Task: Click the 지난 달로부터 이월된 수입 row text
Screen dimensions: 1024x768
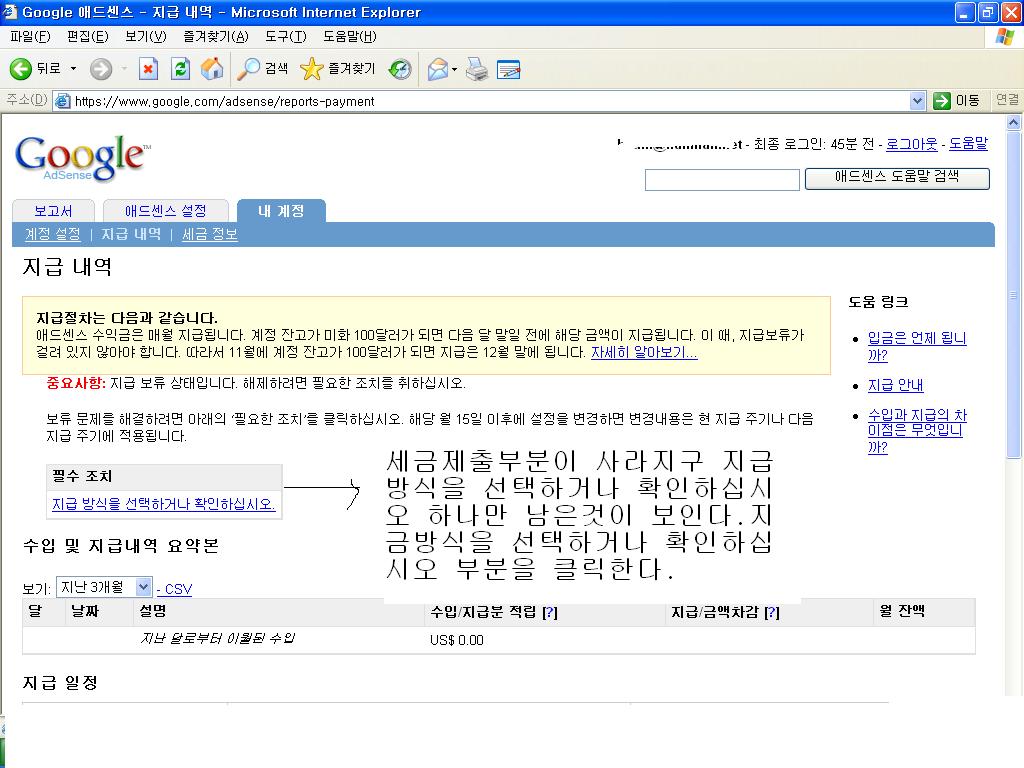Action: (x=217, y=638)
